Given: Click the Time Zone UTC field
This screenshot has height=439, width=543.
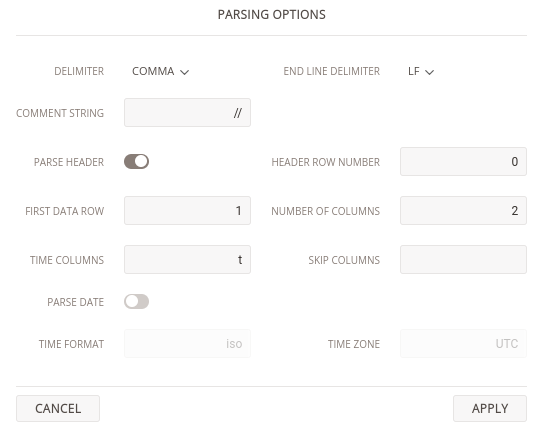Looking at the screenshot, I should (x=463, y=344).
